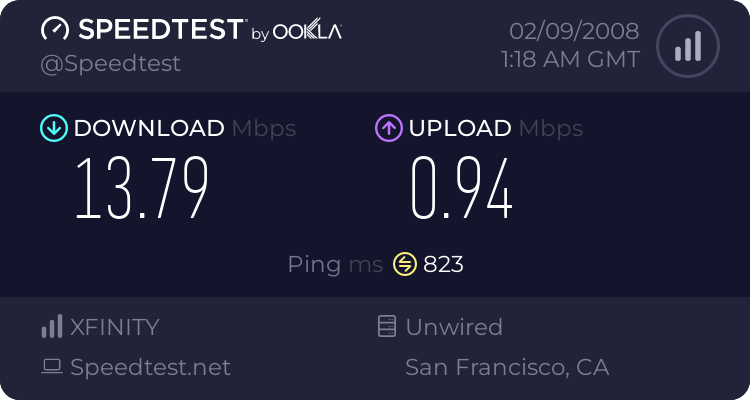Viewport: 750px width, 400px height.
Task: Click the 1:18 AM GMT timestamp
Action: [x=570, y=59]
